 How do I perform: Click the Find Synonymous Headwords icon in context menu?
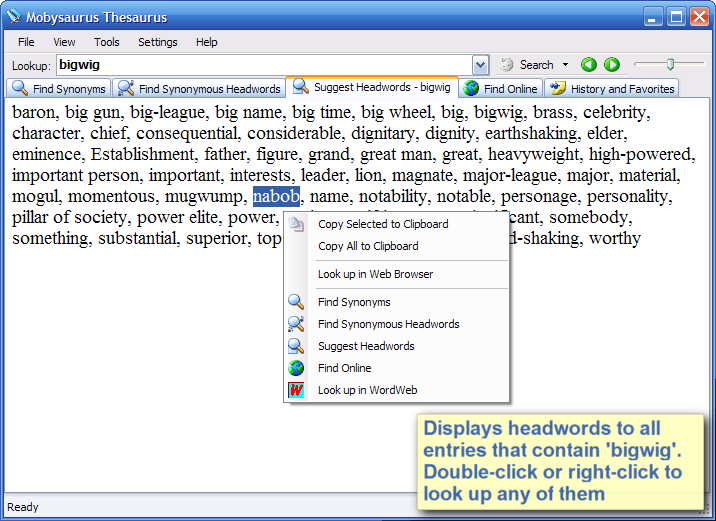[x=296, y=324]
